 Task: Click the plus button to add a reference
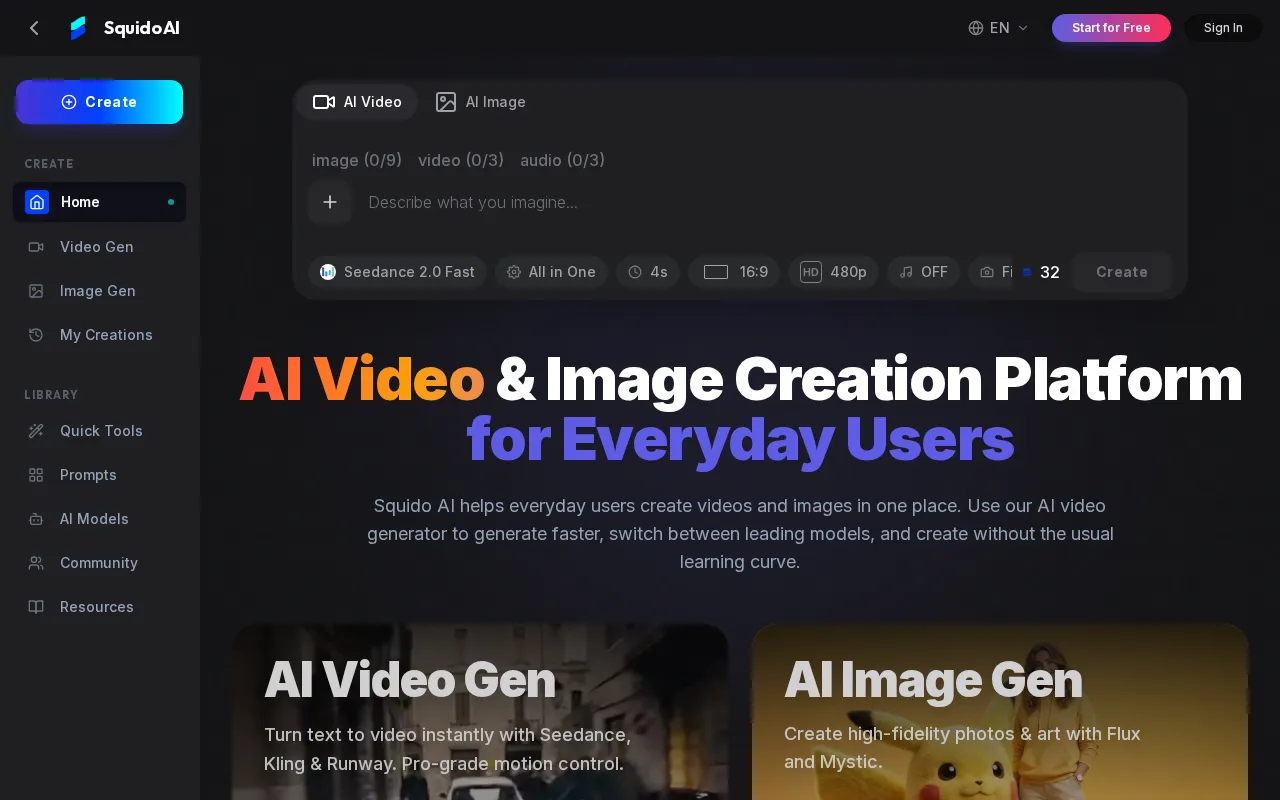coord(330,202)
